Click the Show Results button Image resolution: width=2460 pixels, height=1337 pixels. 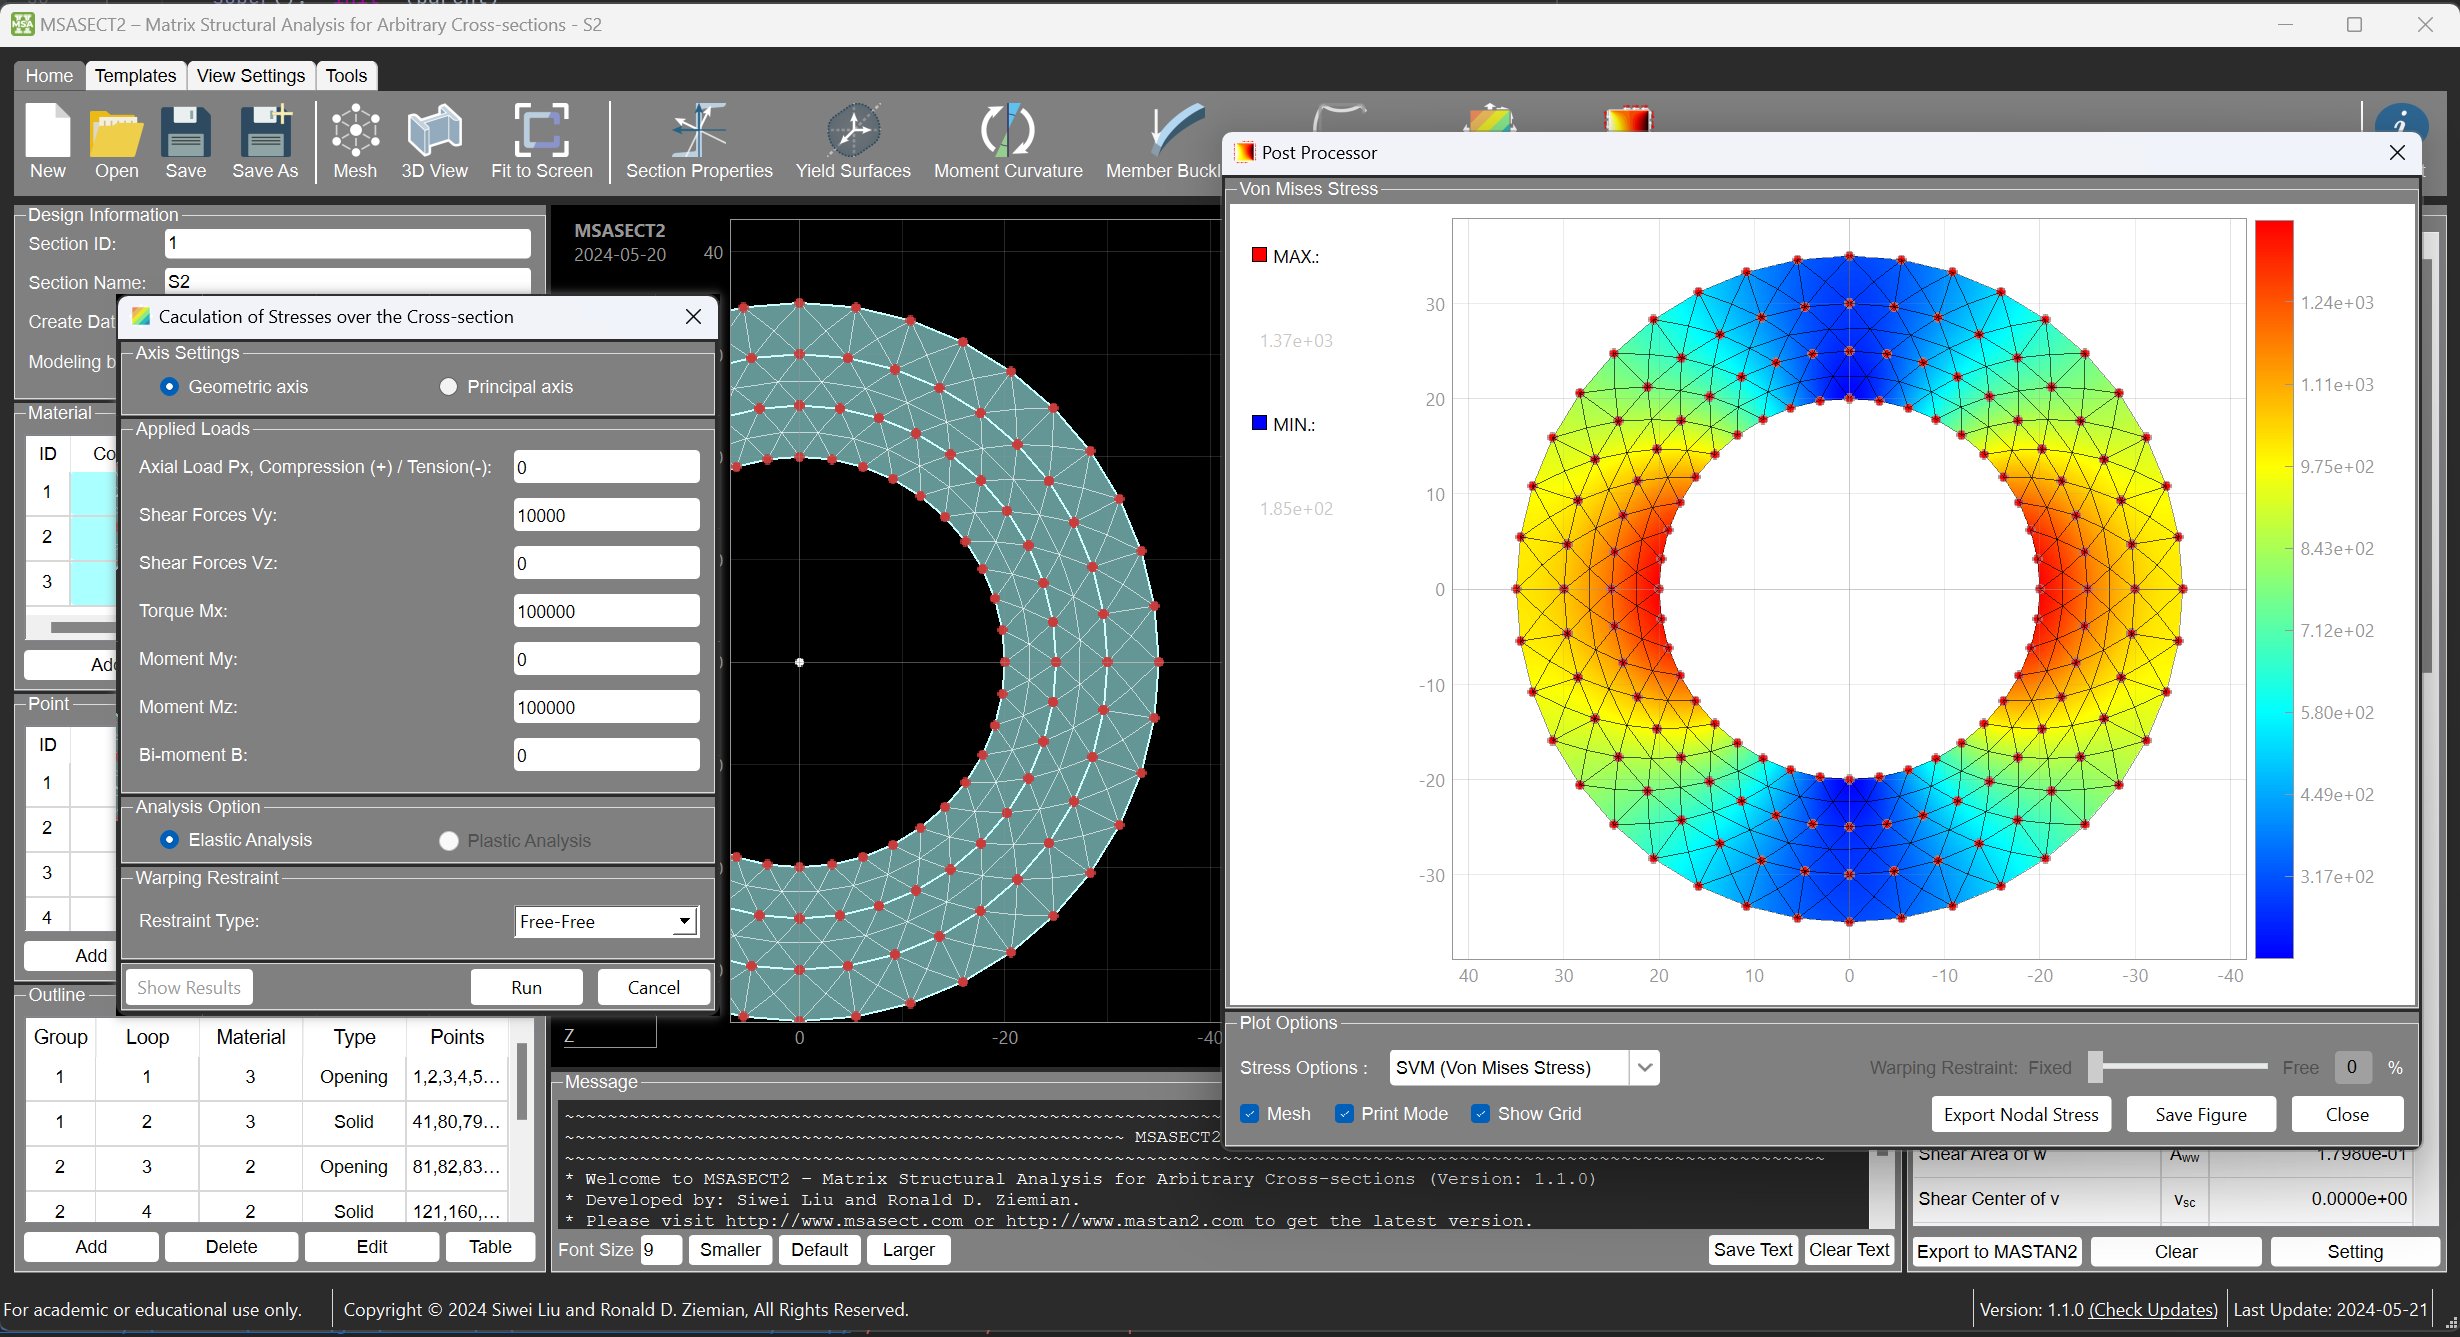pos(189,987)
